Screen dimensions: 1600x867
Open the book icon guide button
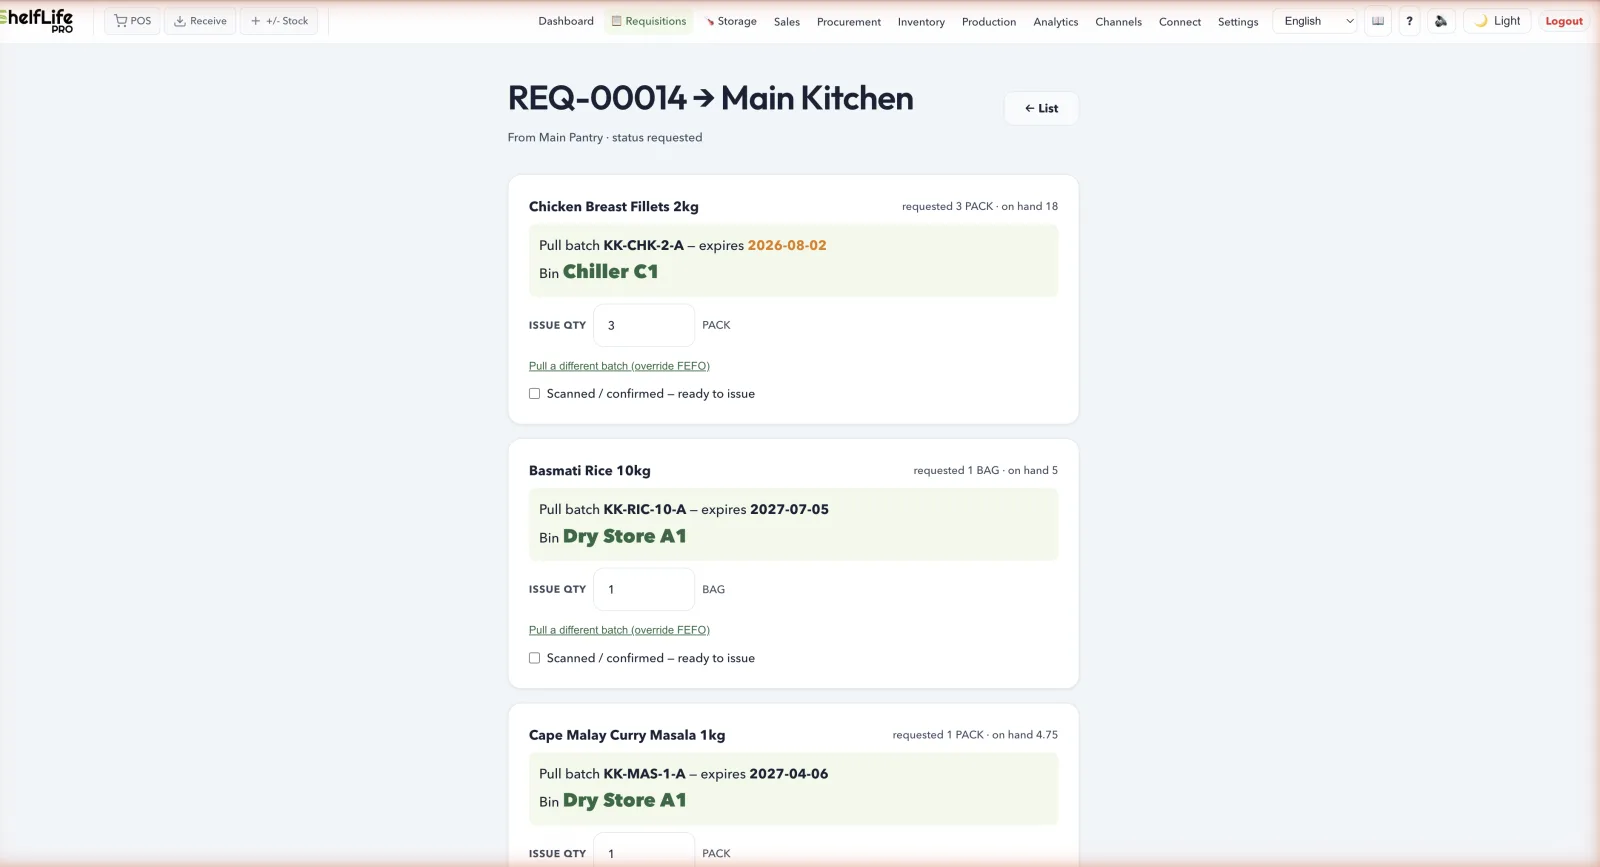(1378, 21)
